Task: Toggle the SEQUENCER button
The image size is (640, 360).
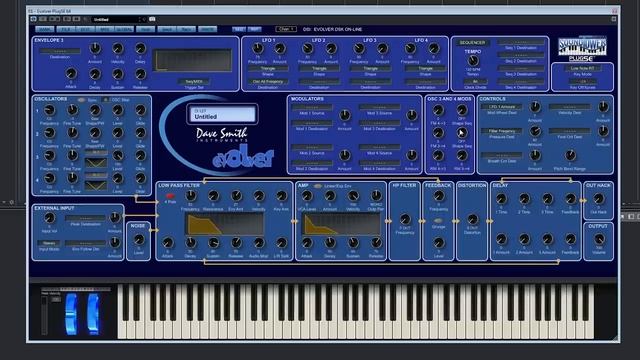Action: [x=473, y=42]
